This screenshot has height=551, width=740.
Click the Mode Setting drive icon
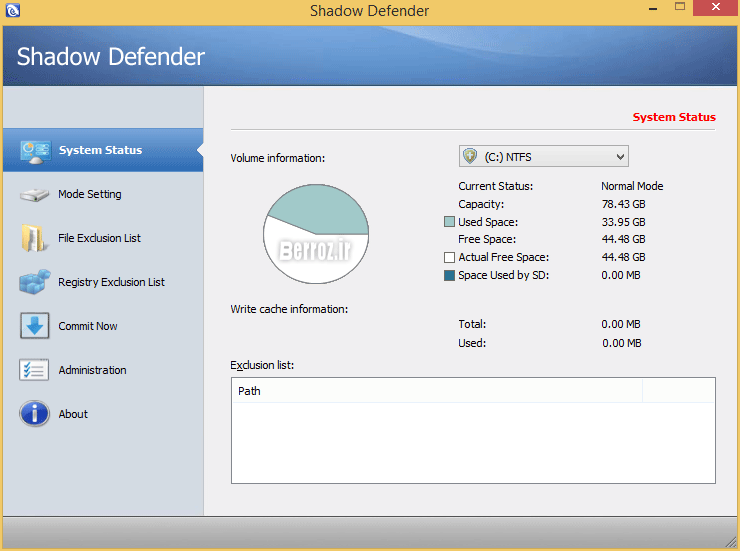[x=34, y=195]
